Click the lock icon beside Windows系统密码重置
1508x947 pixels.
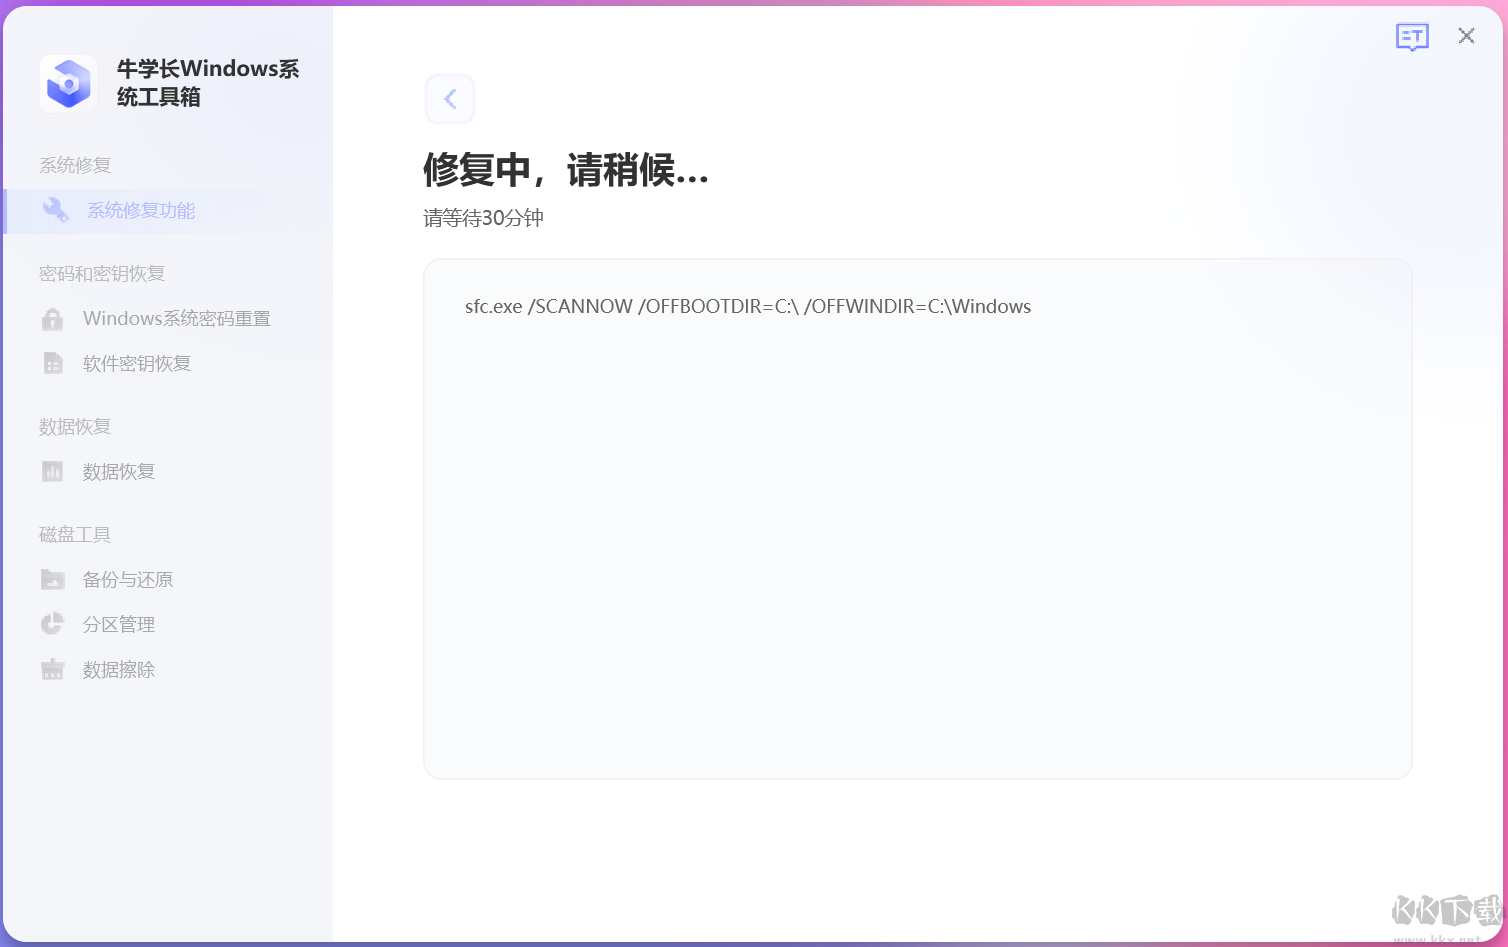tap(52, 318)
